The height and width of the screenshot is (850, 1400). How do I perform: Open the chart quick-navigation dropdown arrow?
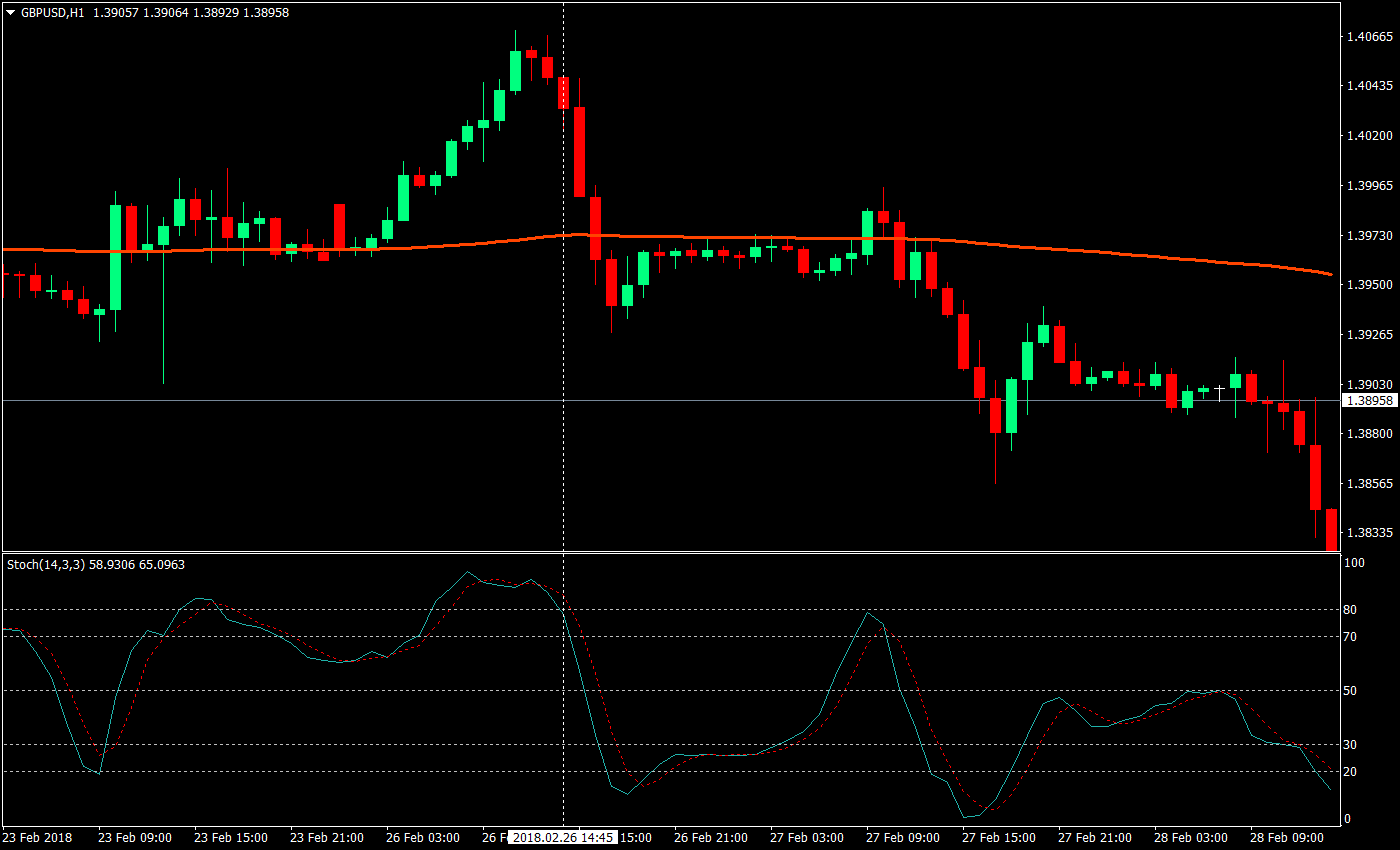pos(10,14)
